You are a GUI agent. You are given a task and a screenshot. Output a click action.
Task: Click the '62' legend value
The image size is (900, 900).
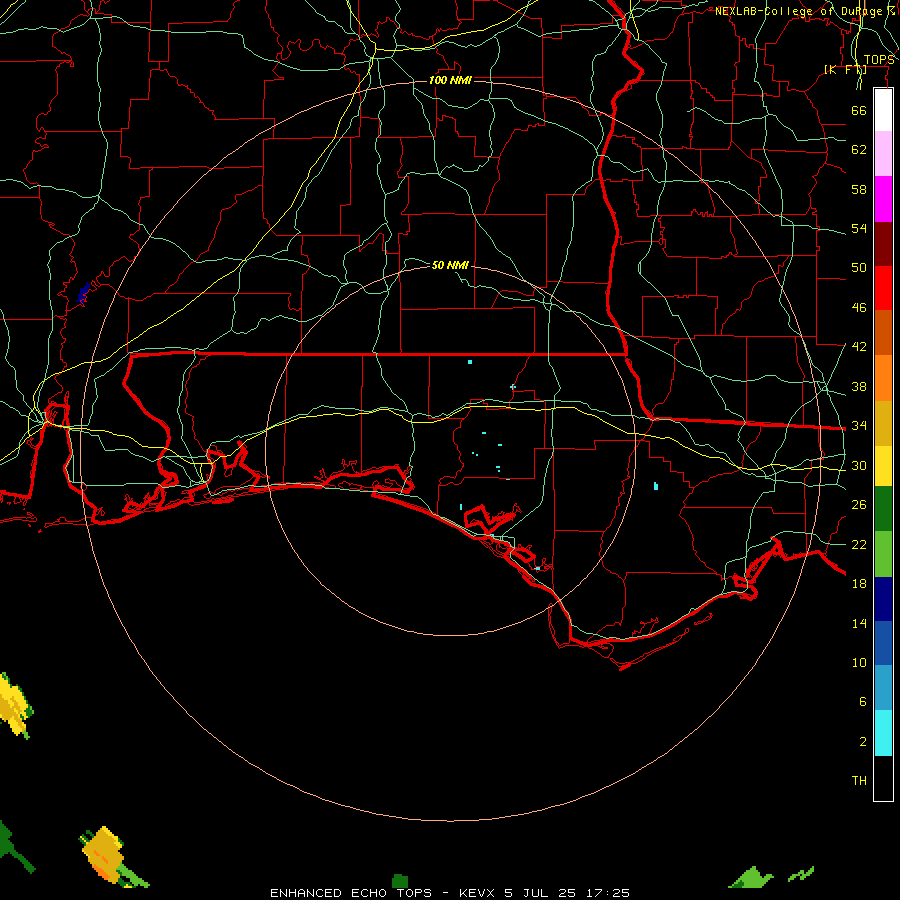tap(859, 149)
